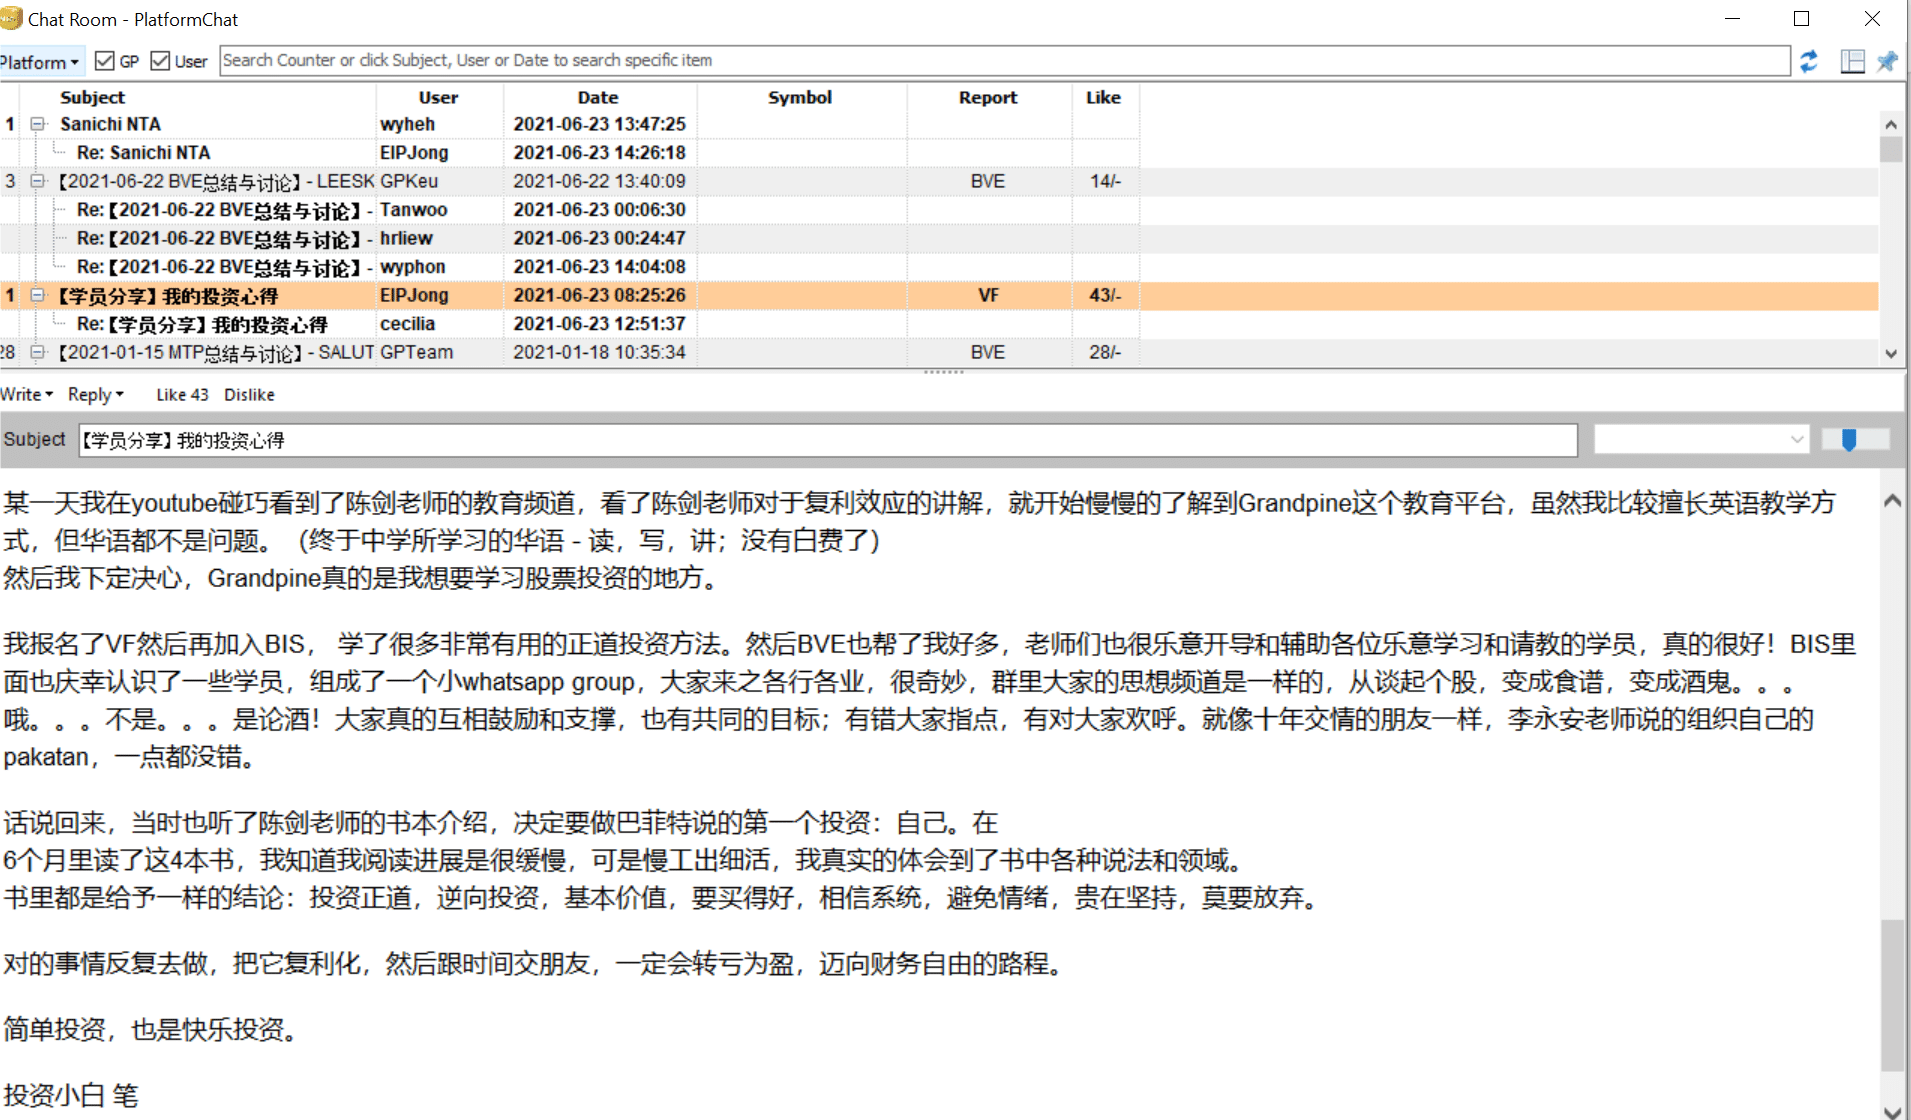Maximize the PlatformChat window
The image size is (1911, 1120).
(1801, 19)
